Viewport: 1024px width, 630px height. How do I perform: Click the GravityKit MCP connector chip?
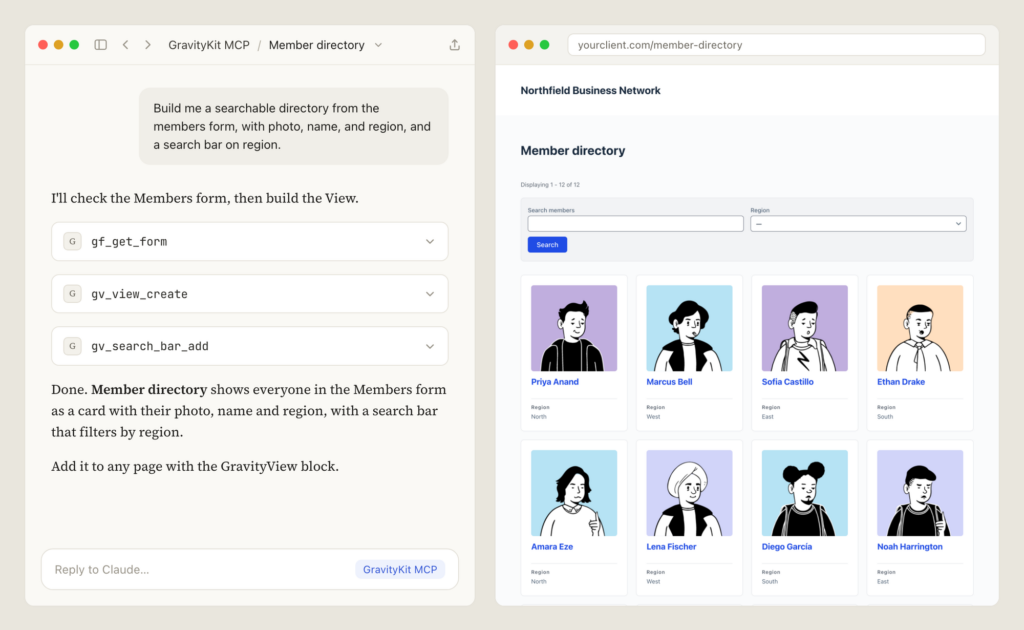(x=400, y=569)
